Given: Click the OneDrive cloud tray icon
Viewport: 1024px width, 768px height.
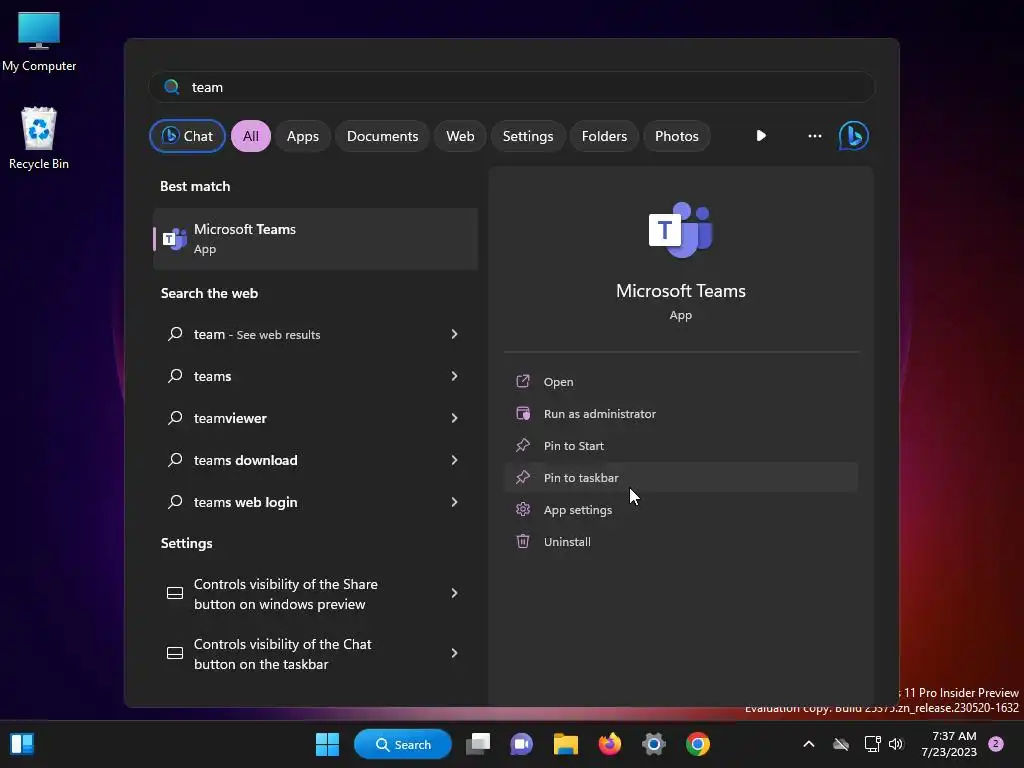Looking at the screenshot, I should pyautogui.click(x=841, y=744).
